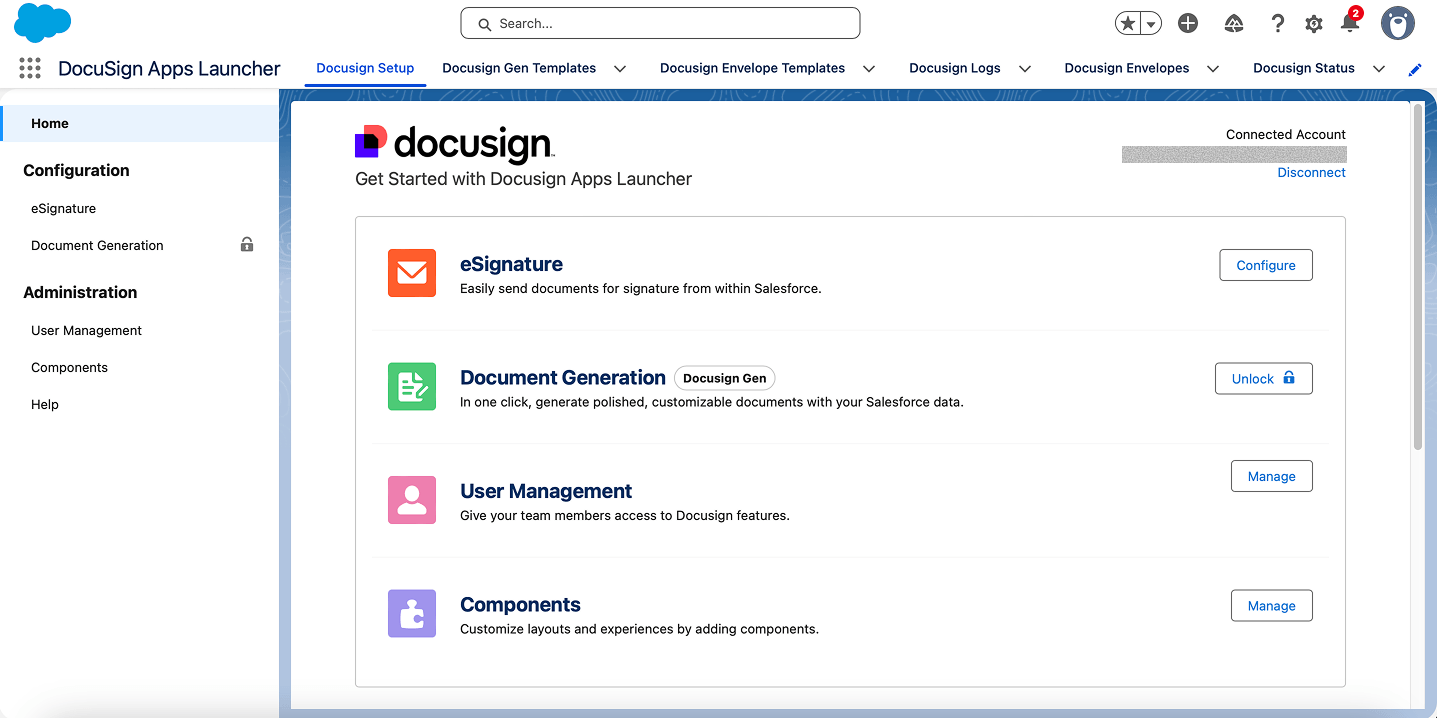Screen dimensions: 1437x718
Task: Open the Docusign Envelope Templates tab
Action: click(x=752, y=68)
